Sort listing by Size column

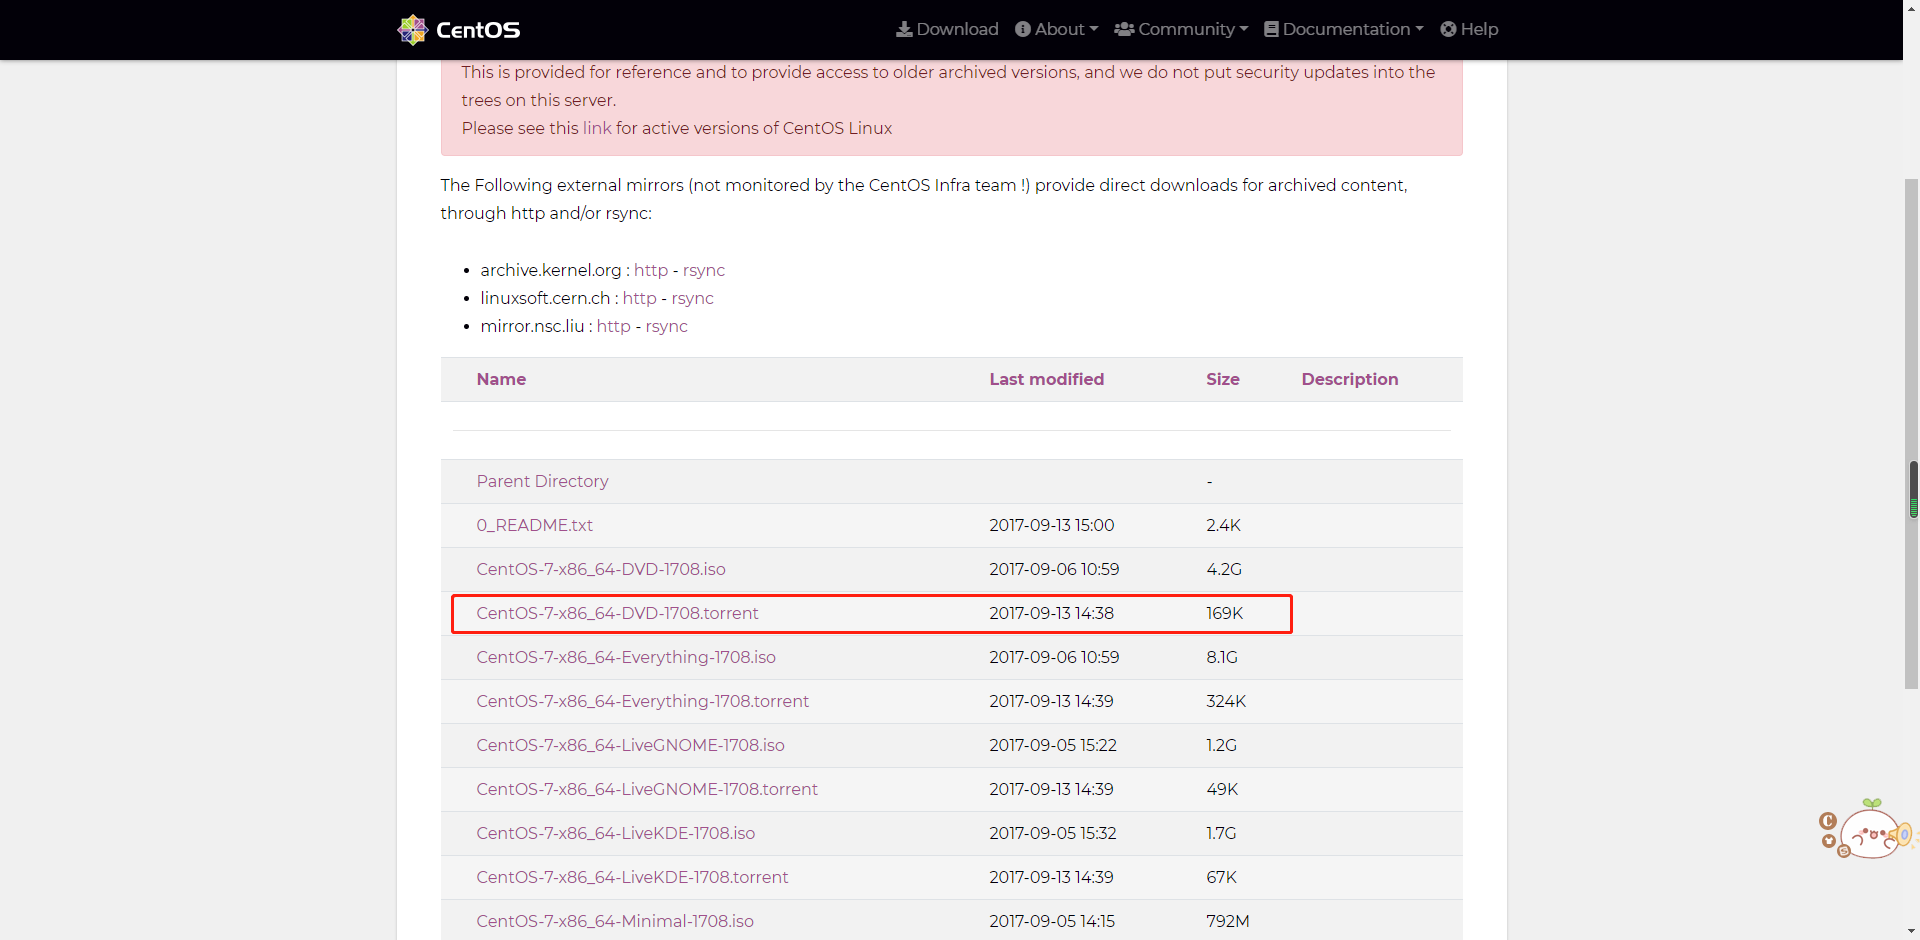[x=1223, y=379]
